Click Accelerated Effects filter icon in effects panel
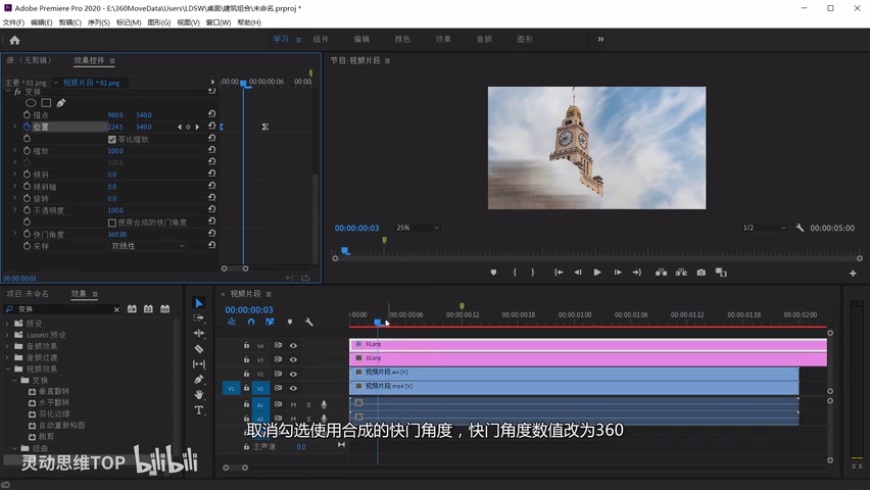 132,309
